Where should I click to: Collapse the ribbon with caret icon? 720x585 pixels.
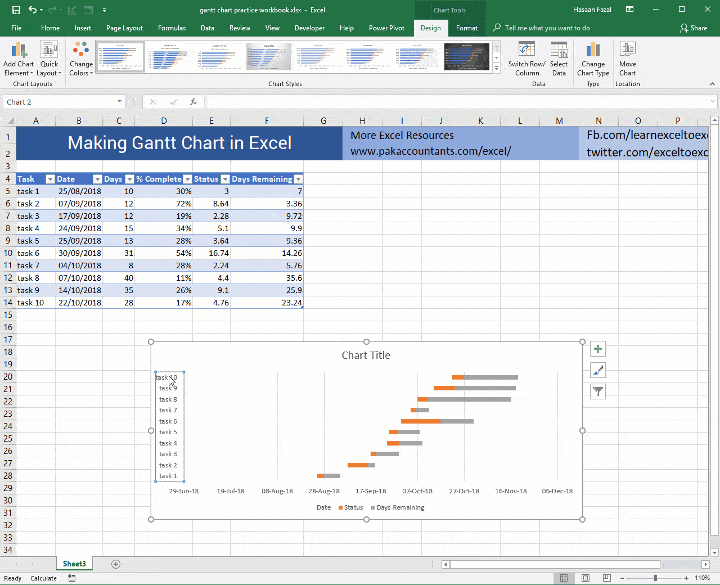[x=712, y=84]
